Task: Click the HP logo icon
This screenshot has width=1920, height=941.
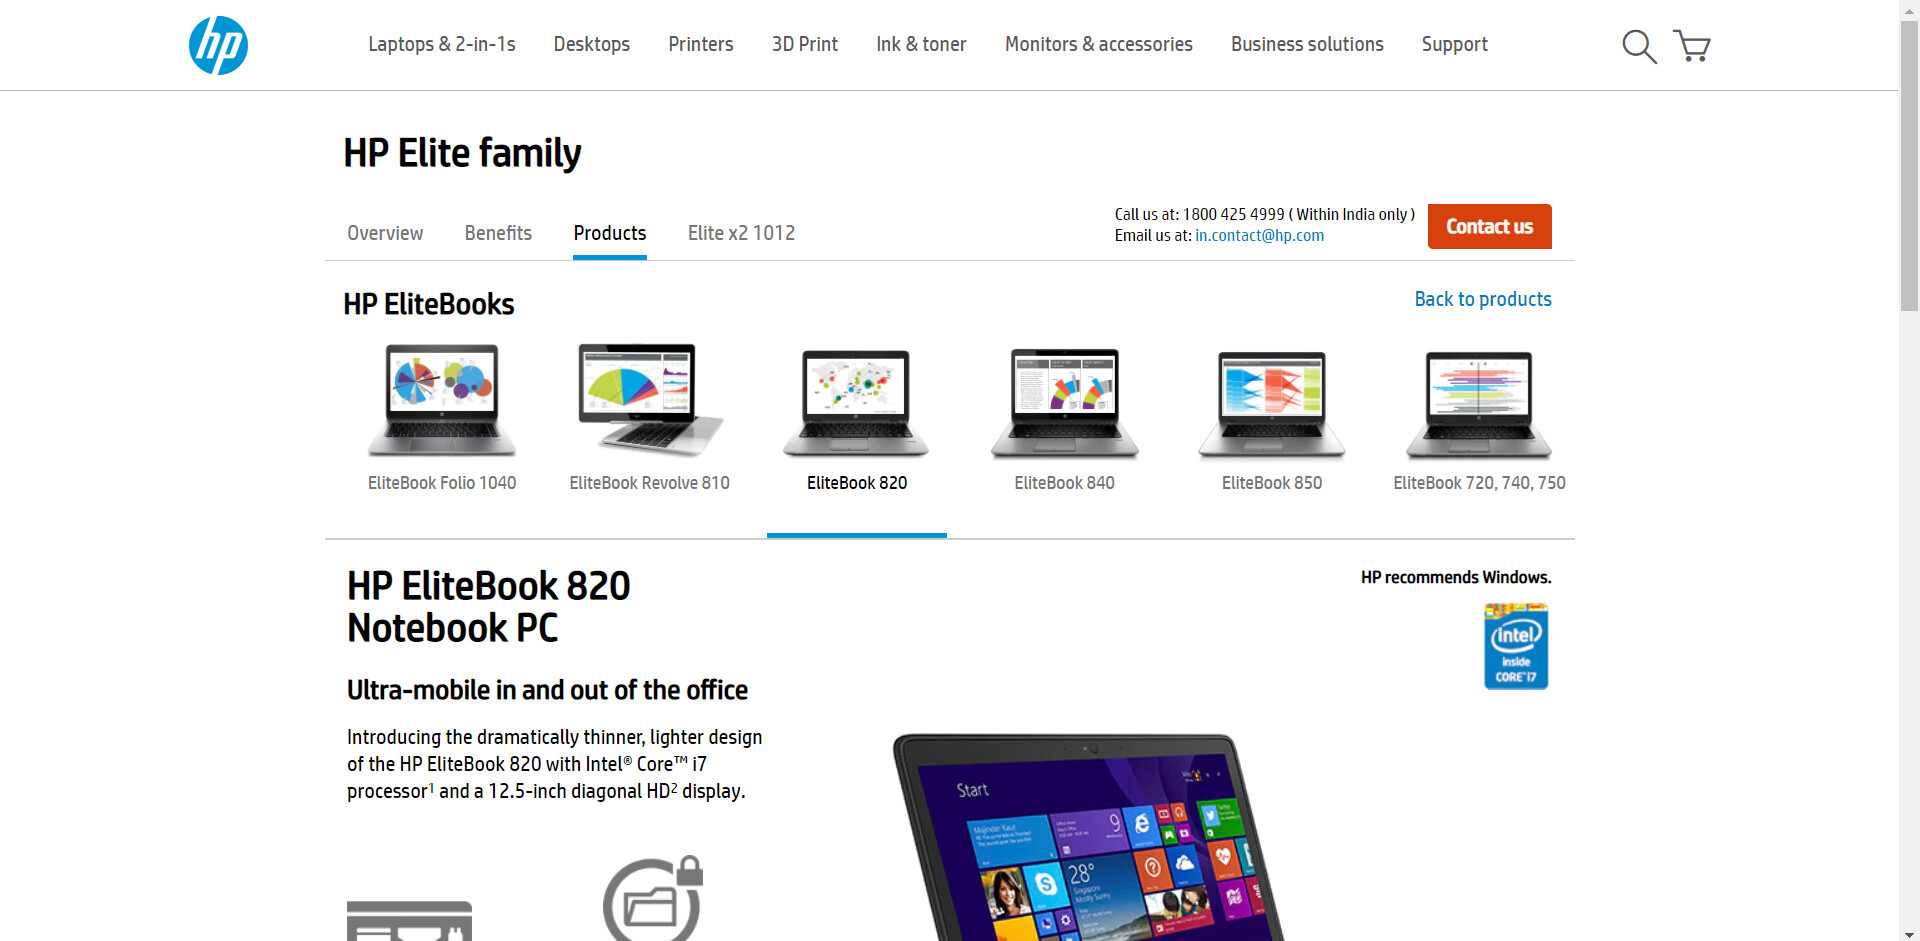Action: click(x=218, y=45)
